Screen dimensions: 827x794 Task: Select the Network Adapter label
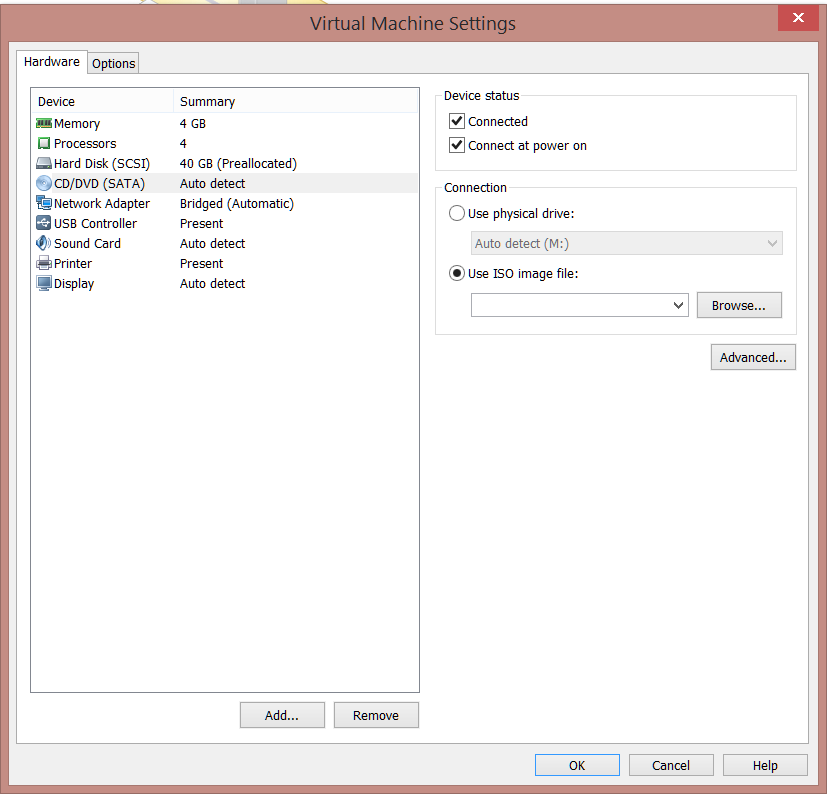[x=102, y=204]
